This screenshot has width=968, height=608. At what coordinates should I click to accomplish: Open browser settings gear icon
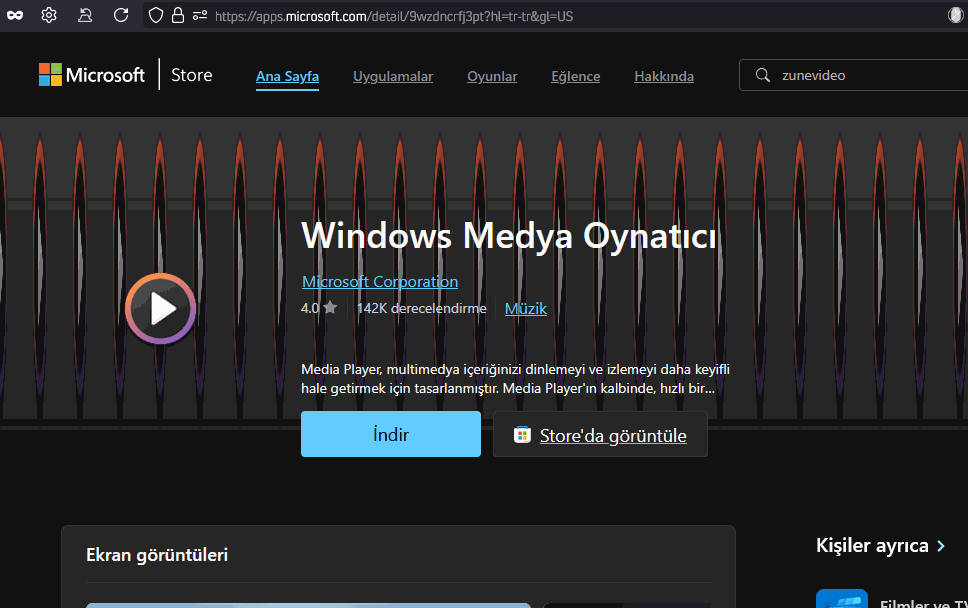click(x=49, y=15)
